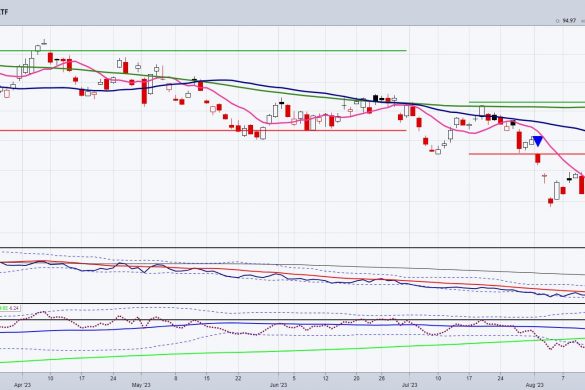Select the long red horizontal support line

pyautogui.click(x=203, y=131)
